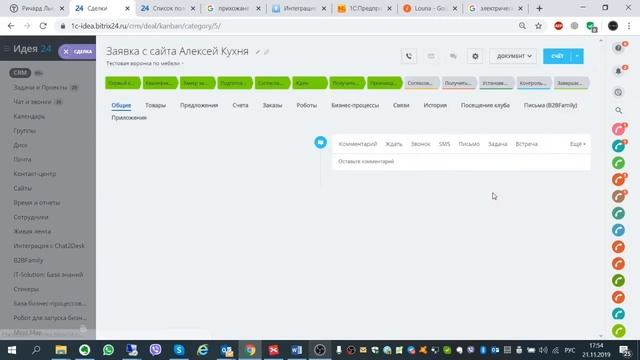Viewport: 640px width, 360px height.
Task: Open the Тестовая воронка по мебели pipeline selector
Action: point(145,63)
